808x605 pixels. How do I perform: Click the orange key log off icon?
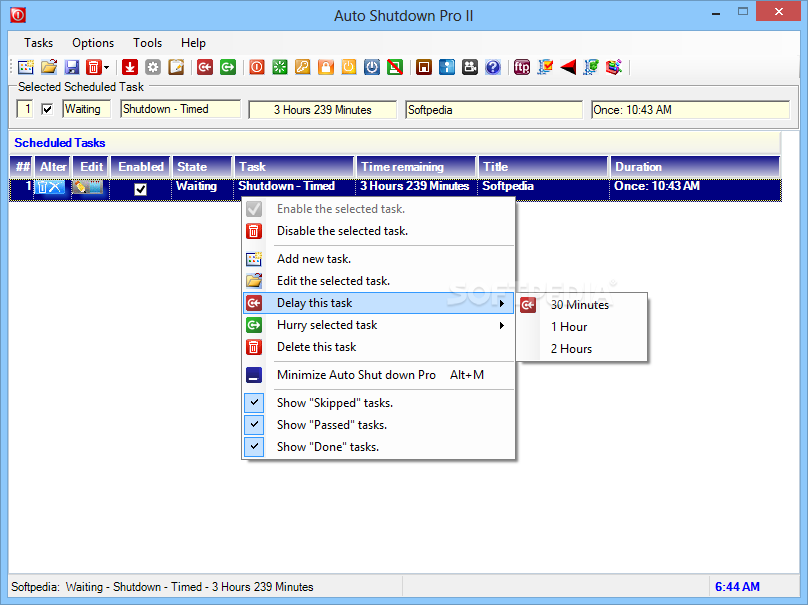(302, 68)
